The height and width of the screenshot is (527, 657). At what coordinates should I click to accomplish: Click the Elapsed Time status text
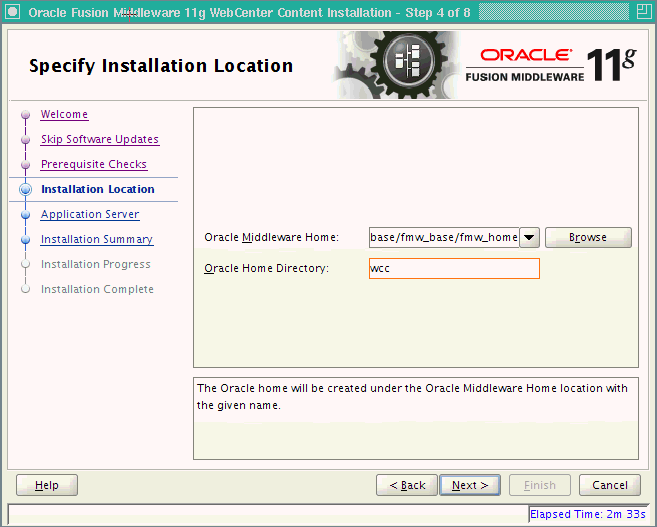pyautogui.click(x=588, y=514)
